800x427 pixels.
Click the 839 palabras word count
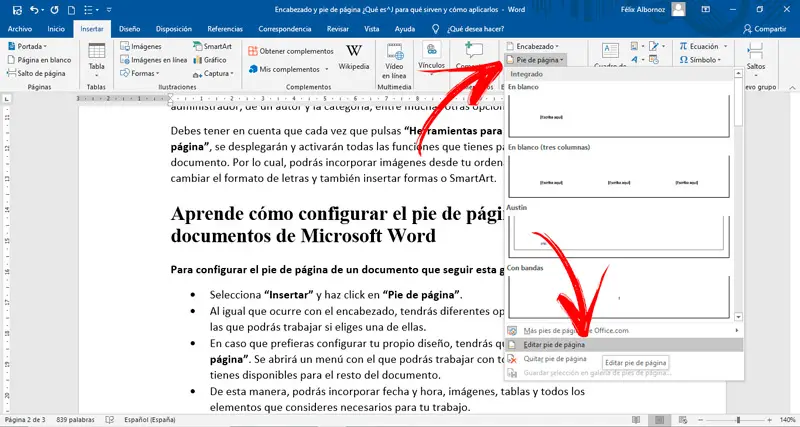75,420
